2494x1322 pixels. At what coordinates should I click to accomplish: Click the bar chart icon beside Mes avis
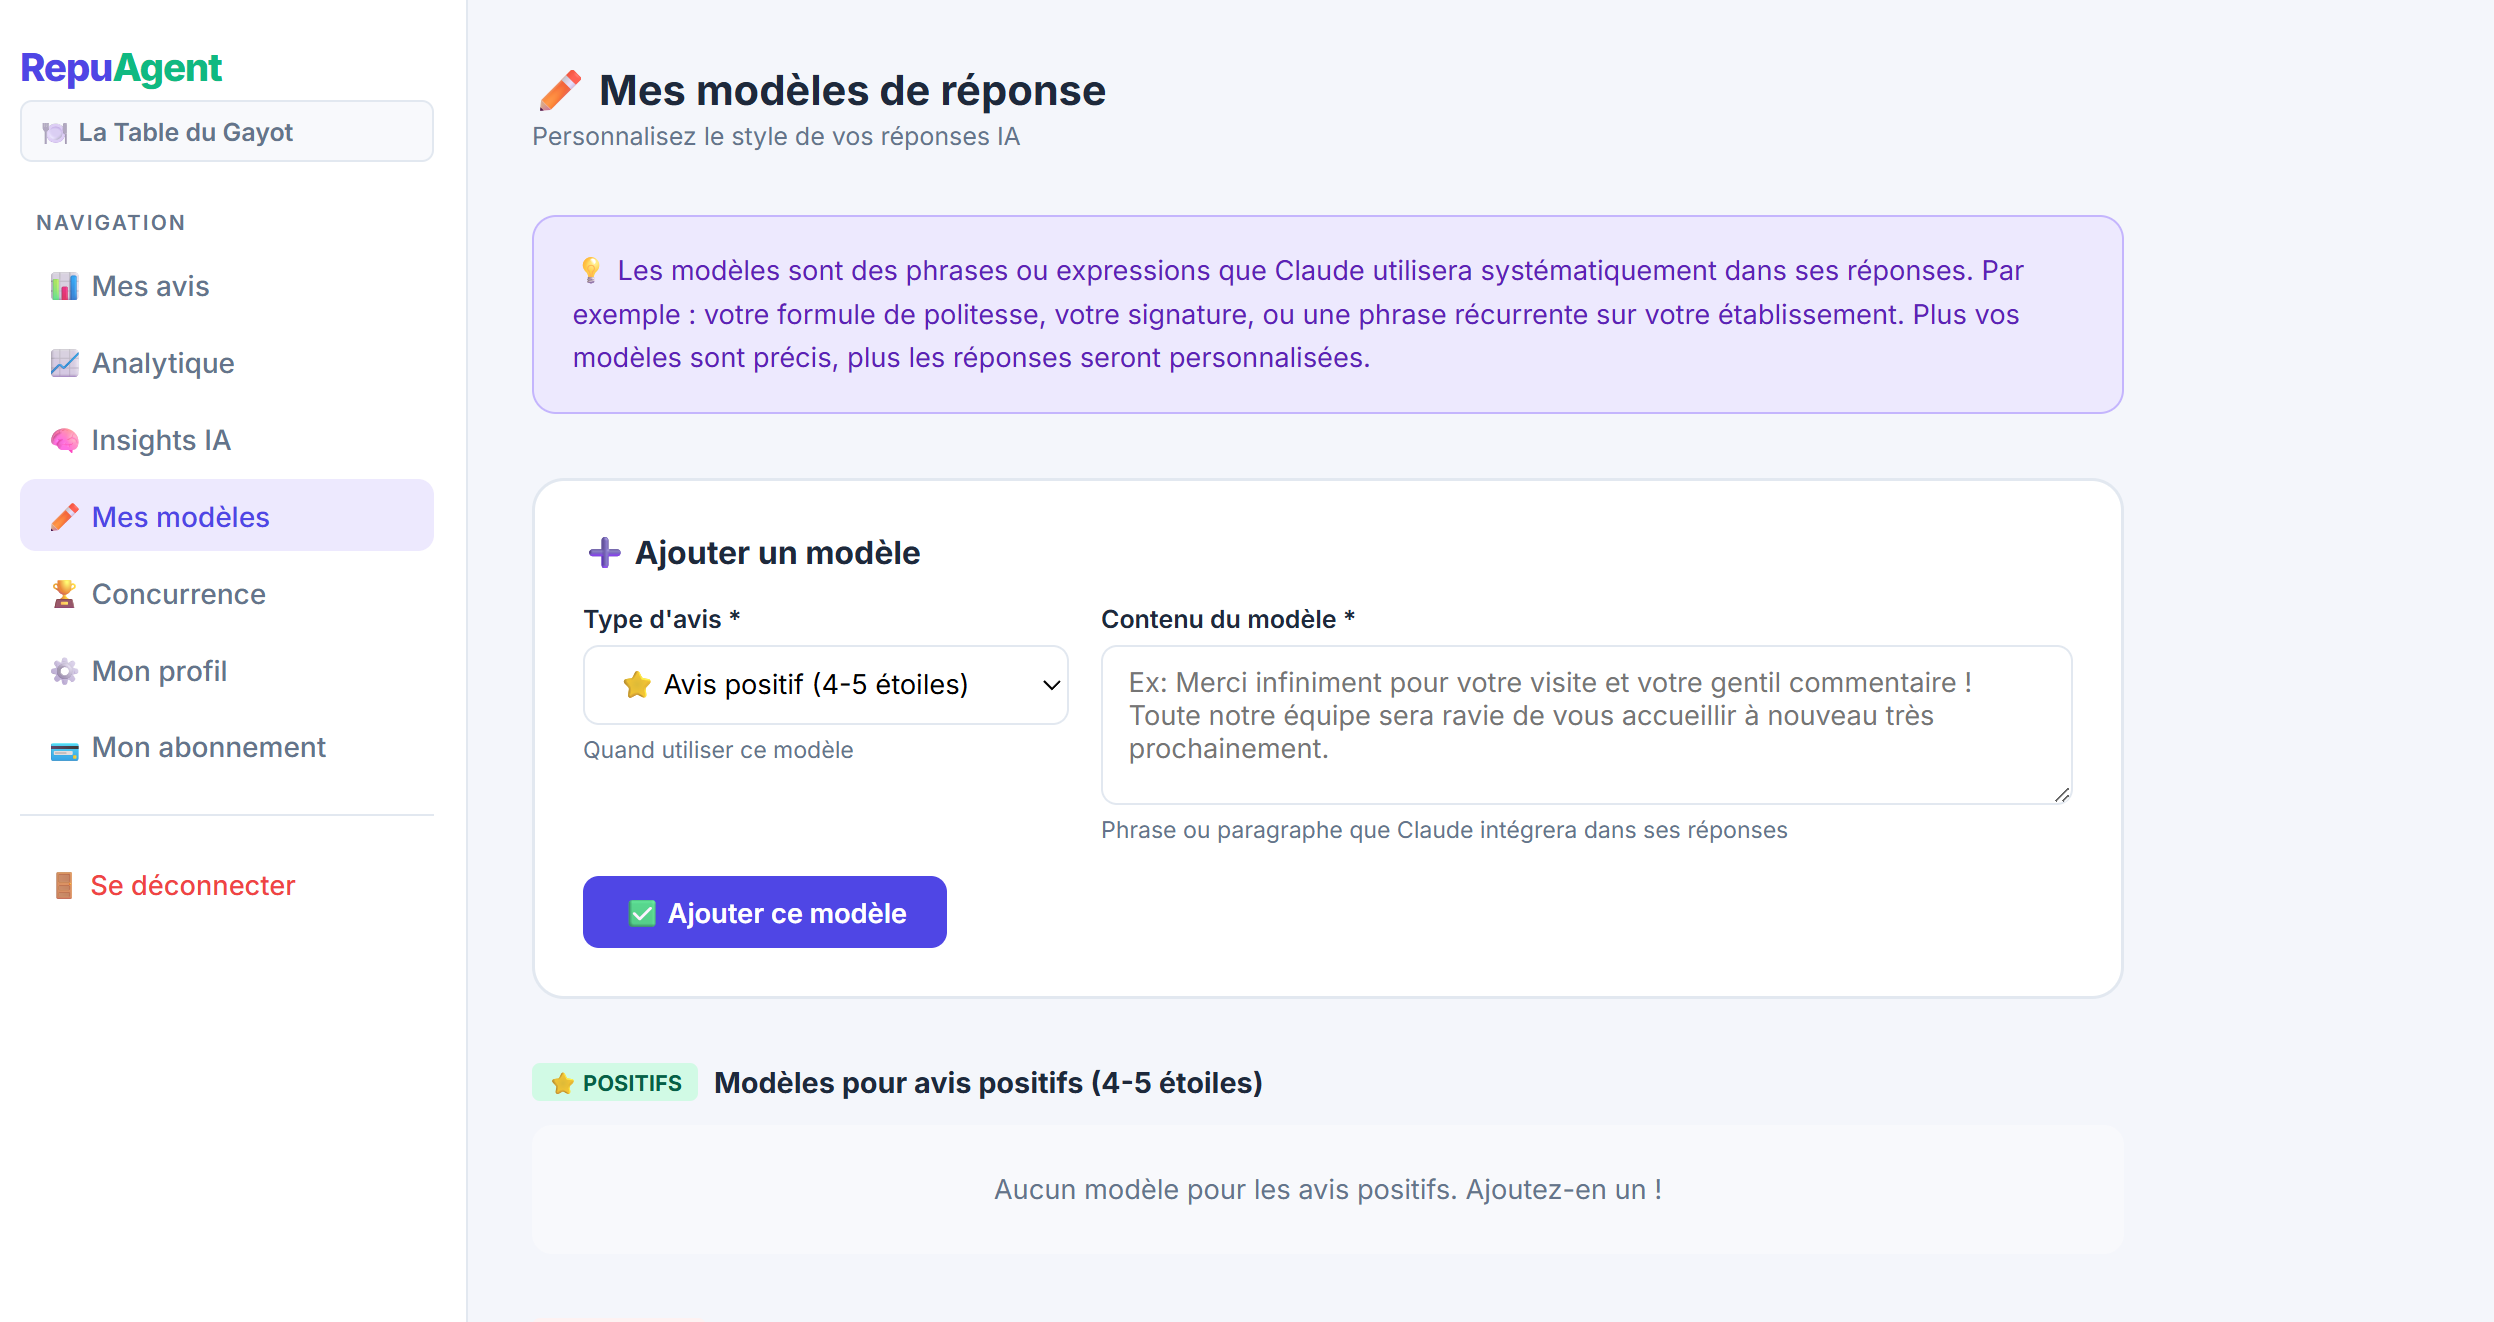pyautogui.click(x=64, y=287)
